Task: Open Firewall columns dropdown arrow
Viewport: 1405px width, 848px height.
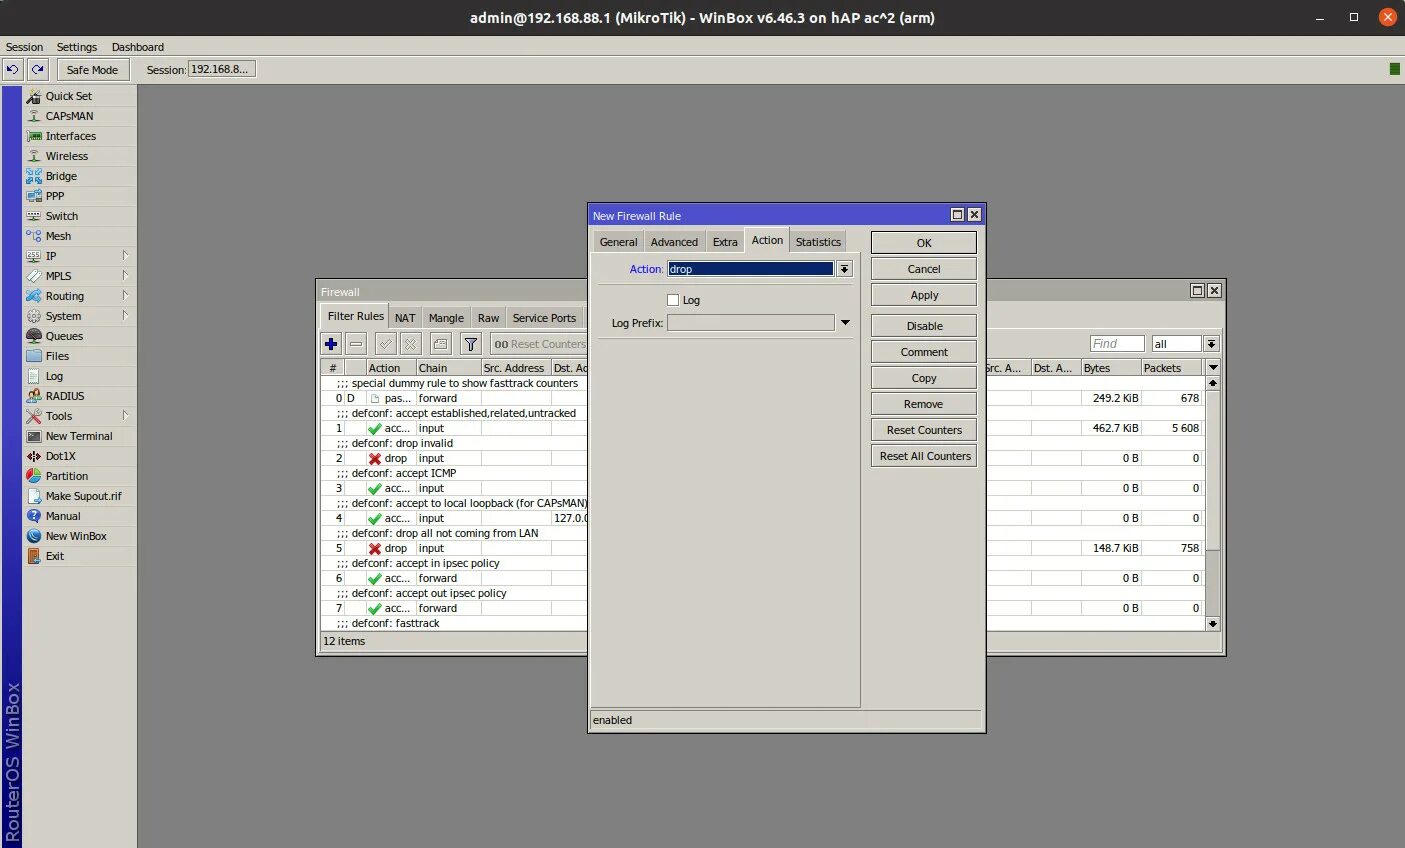Action: pos(1213,368)
